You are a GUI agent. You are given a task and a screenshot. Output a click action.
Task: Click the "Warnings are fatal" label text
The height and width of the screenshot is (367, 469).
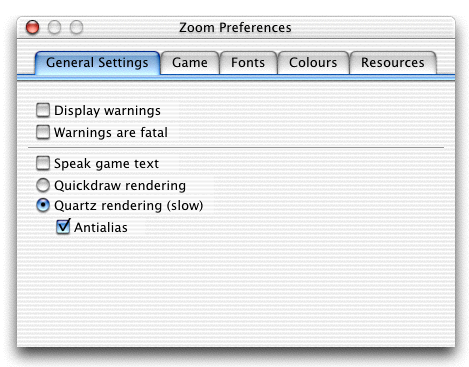coord(111,132)
